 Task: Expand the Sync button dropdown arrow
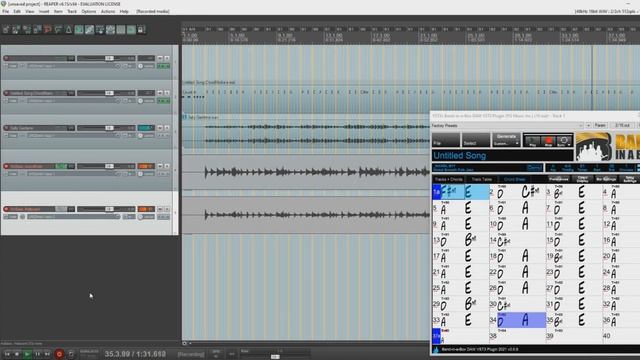click(x=569, y=144)
